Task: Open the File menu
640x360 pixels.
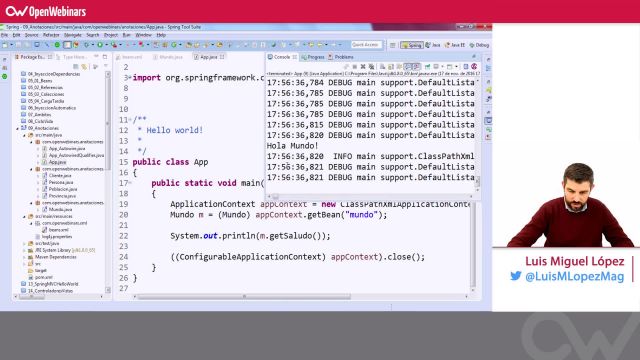Action: 4,35
